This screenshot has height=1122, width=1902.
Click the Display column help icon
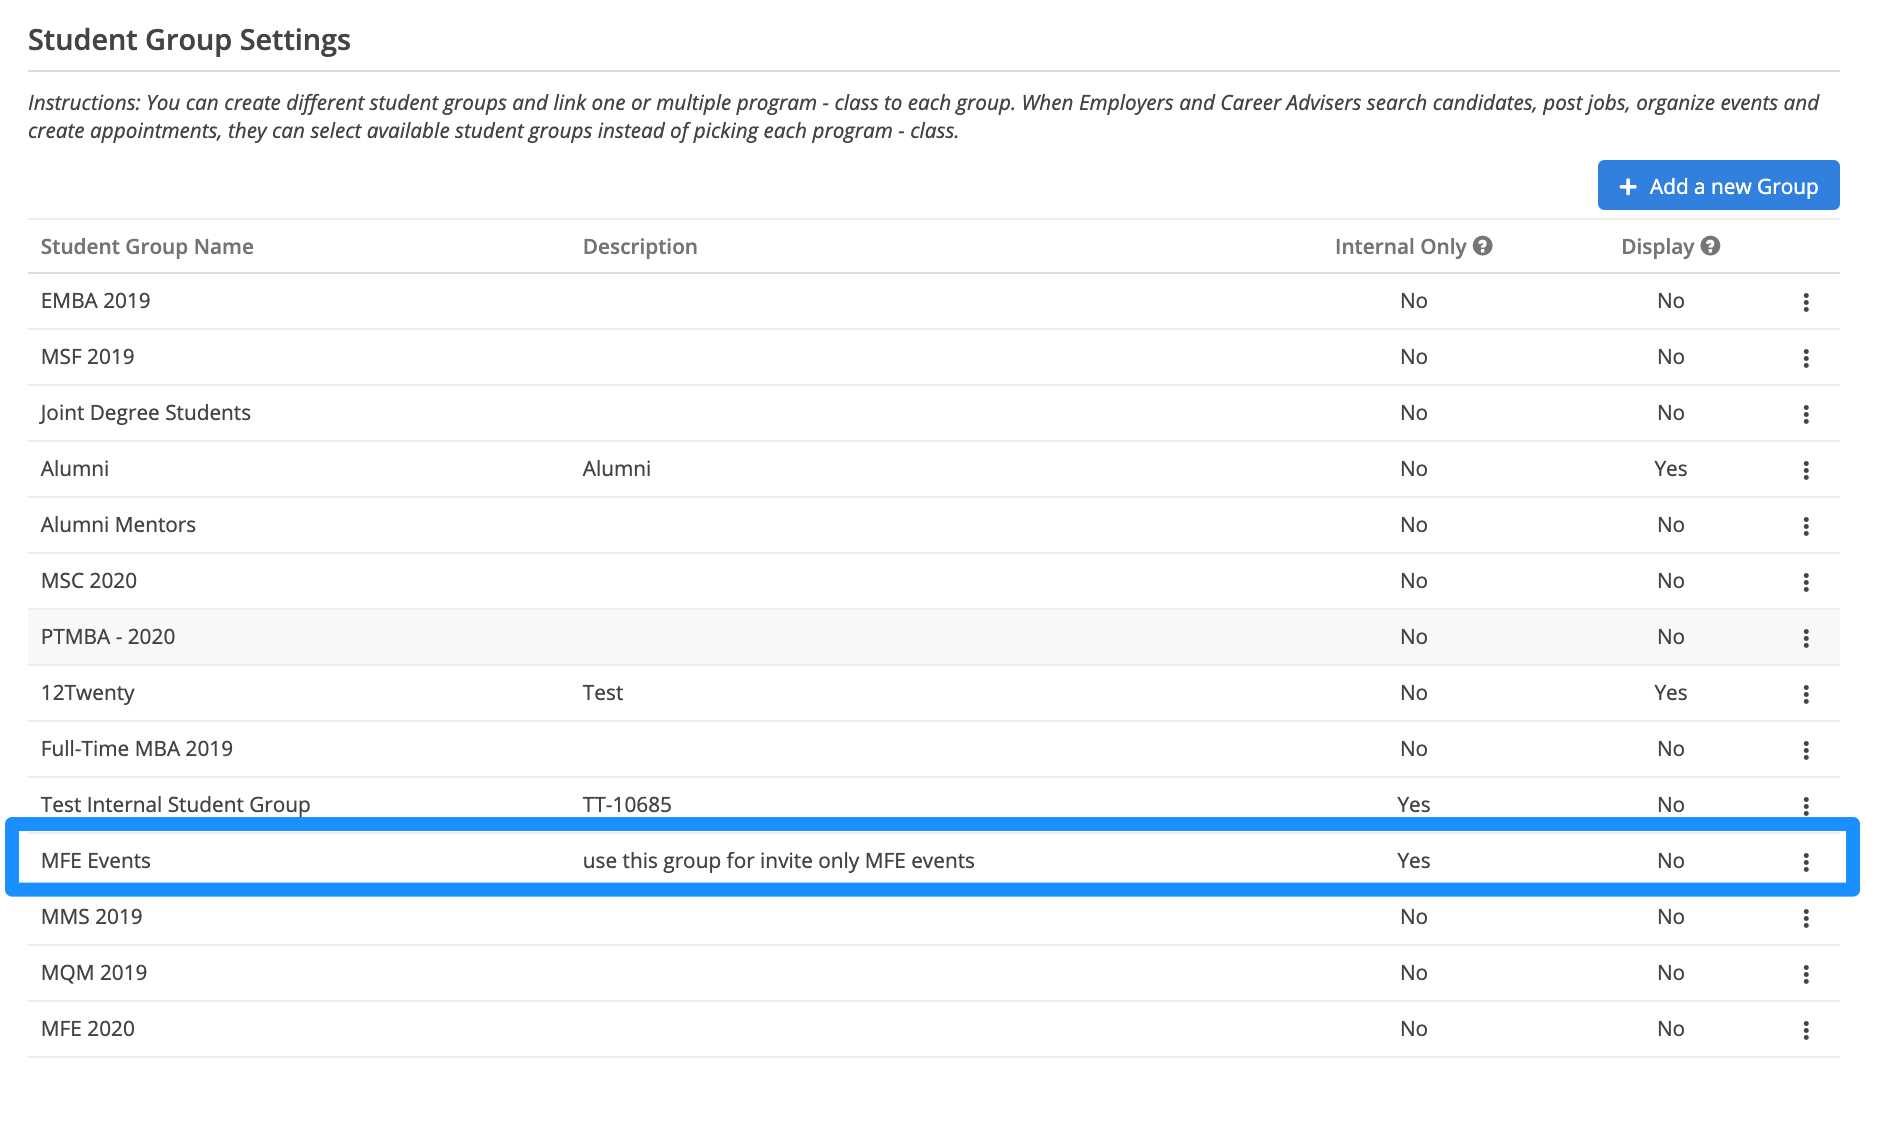coord(1711,246)
